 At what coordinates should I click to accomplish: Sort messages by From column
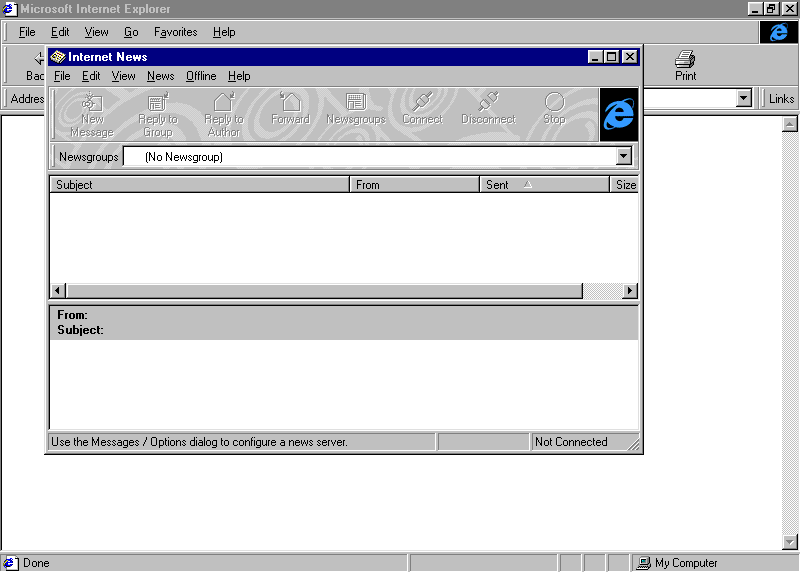pos(414,185)
